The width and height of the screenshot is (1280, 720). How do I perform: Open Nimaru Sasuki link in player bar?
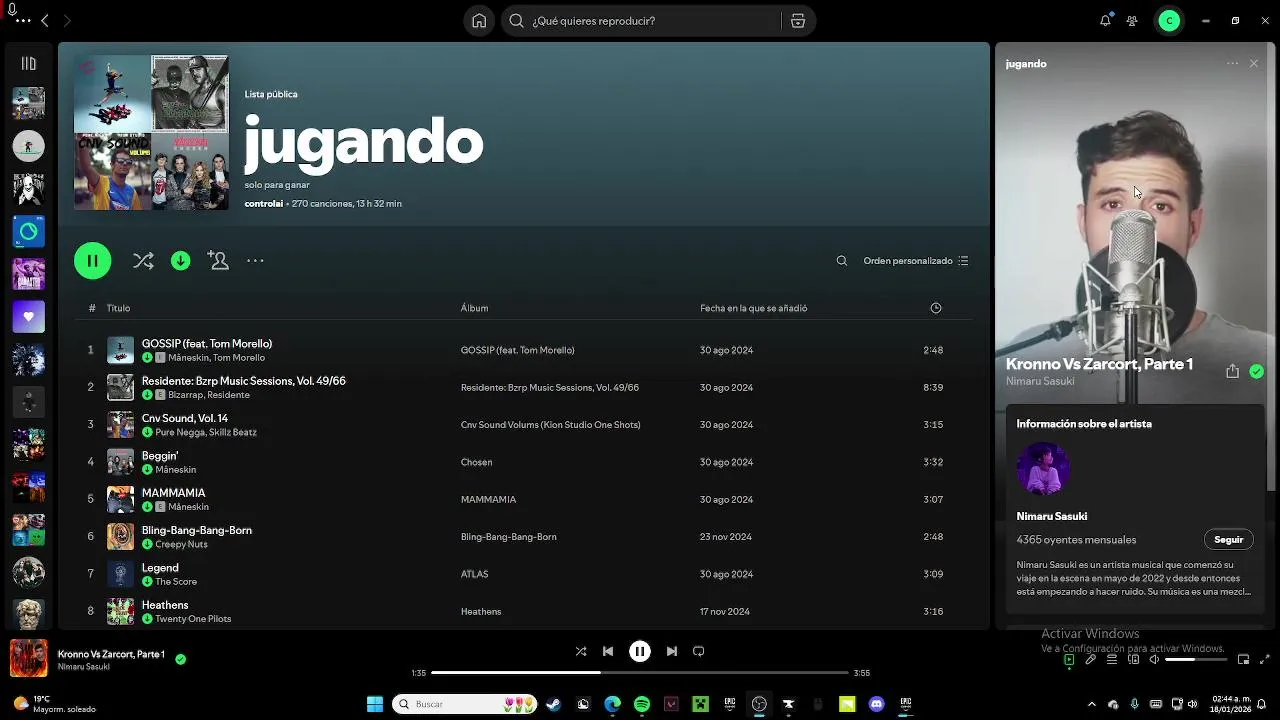[84, 667]
